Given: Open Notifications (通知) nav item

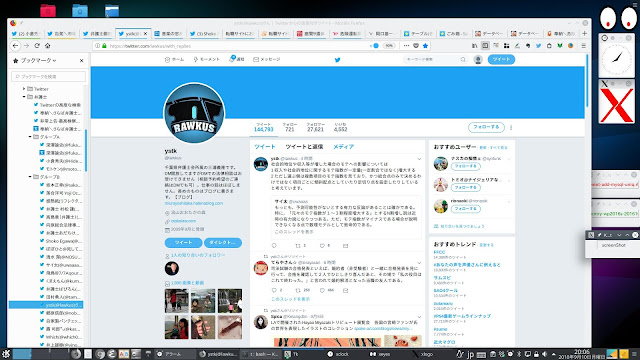Looking at the screenshot, I should pyautogui.click(x=237, y=59).
